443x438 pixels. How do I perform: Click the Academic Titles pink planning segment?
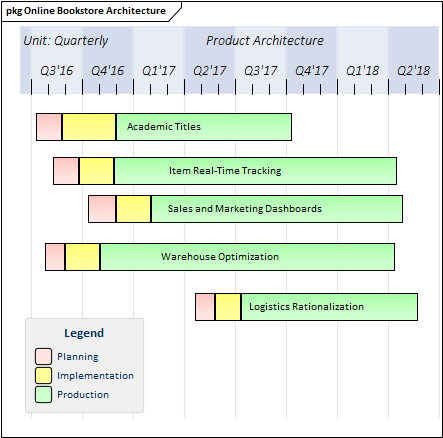click(x=49, y=127)
